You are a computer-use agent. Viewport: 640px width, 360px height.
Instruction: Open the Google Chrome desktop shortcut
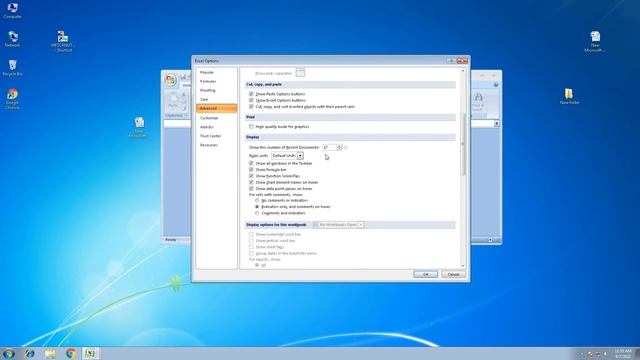(12, 99)
